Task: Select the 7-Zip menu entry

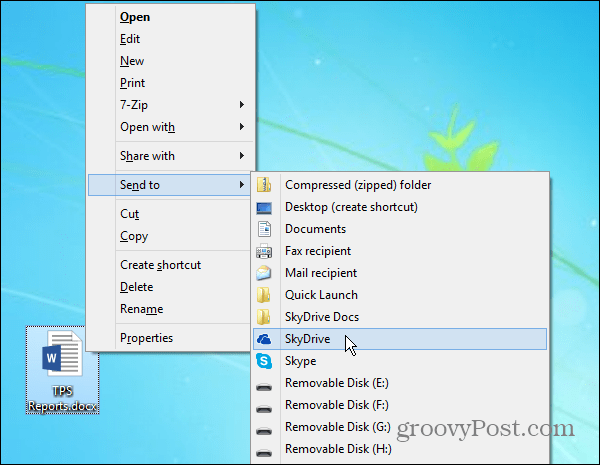Action: [x=171, y=105]
